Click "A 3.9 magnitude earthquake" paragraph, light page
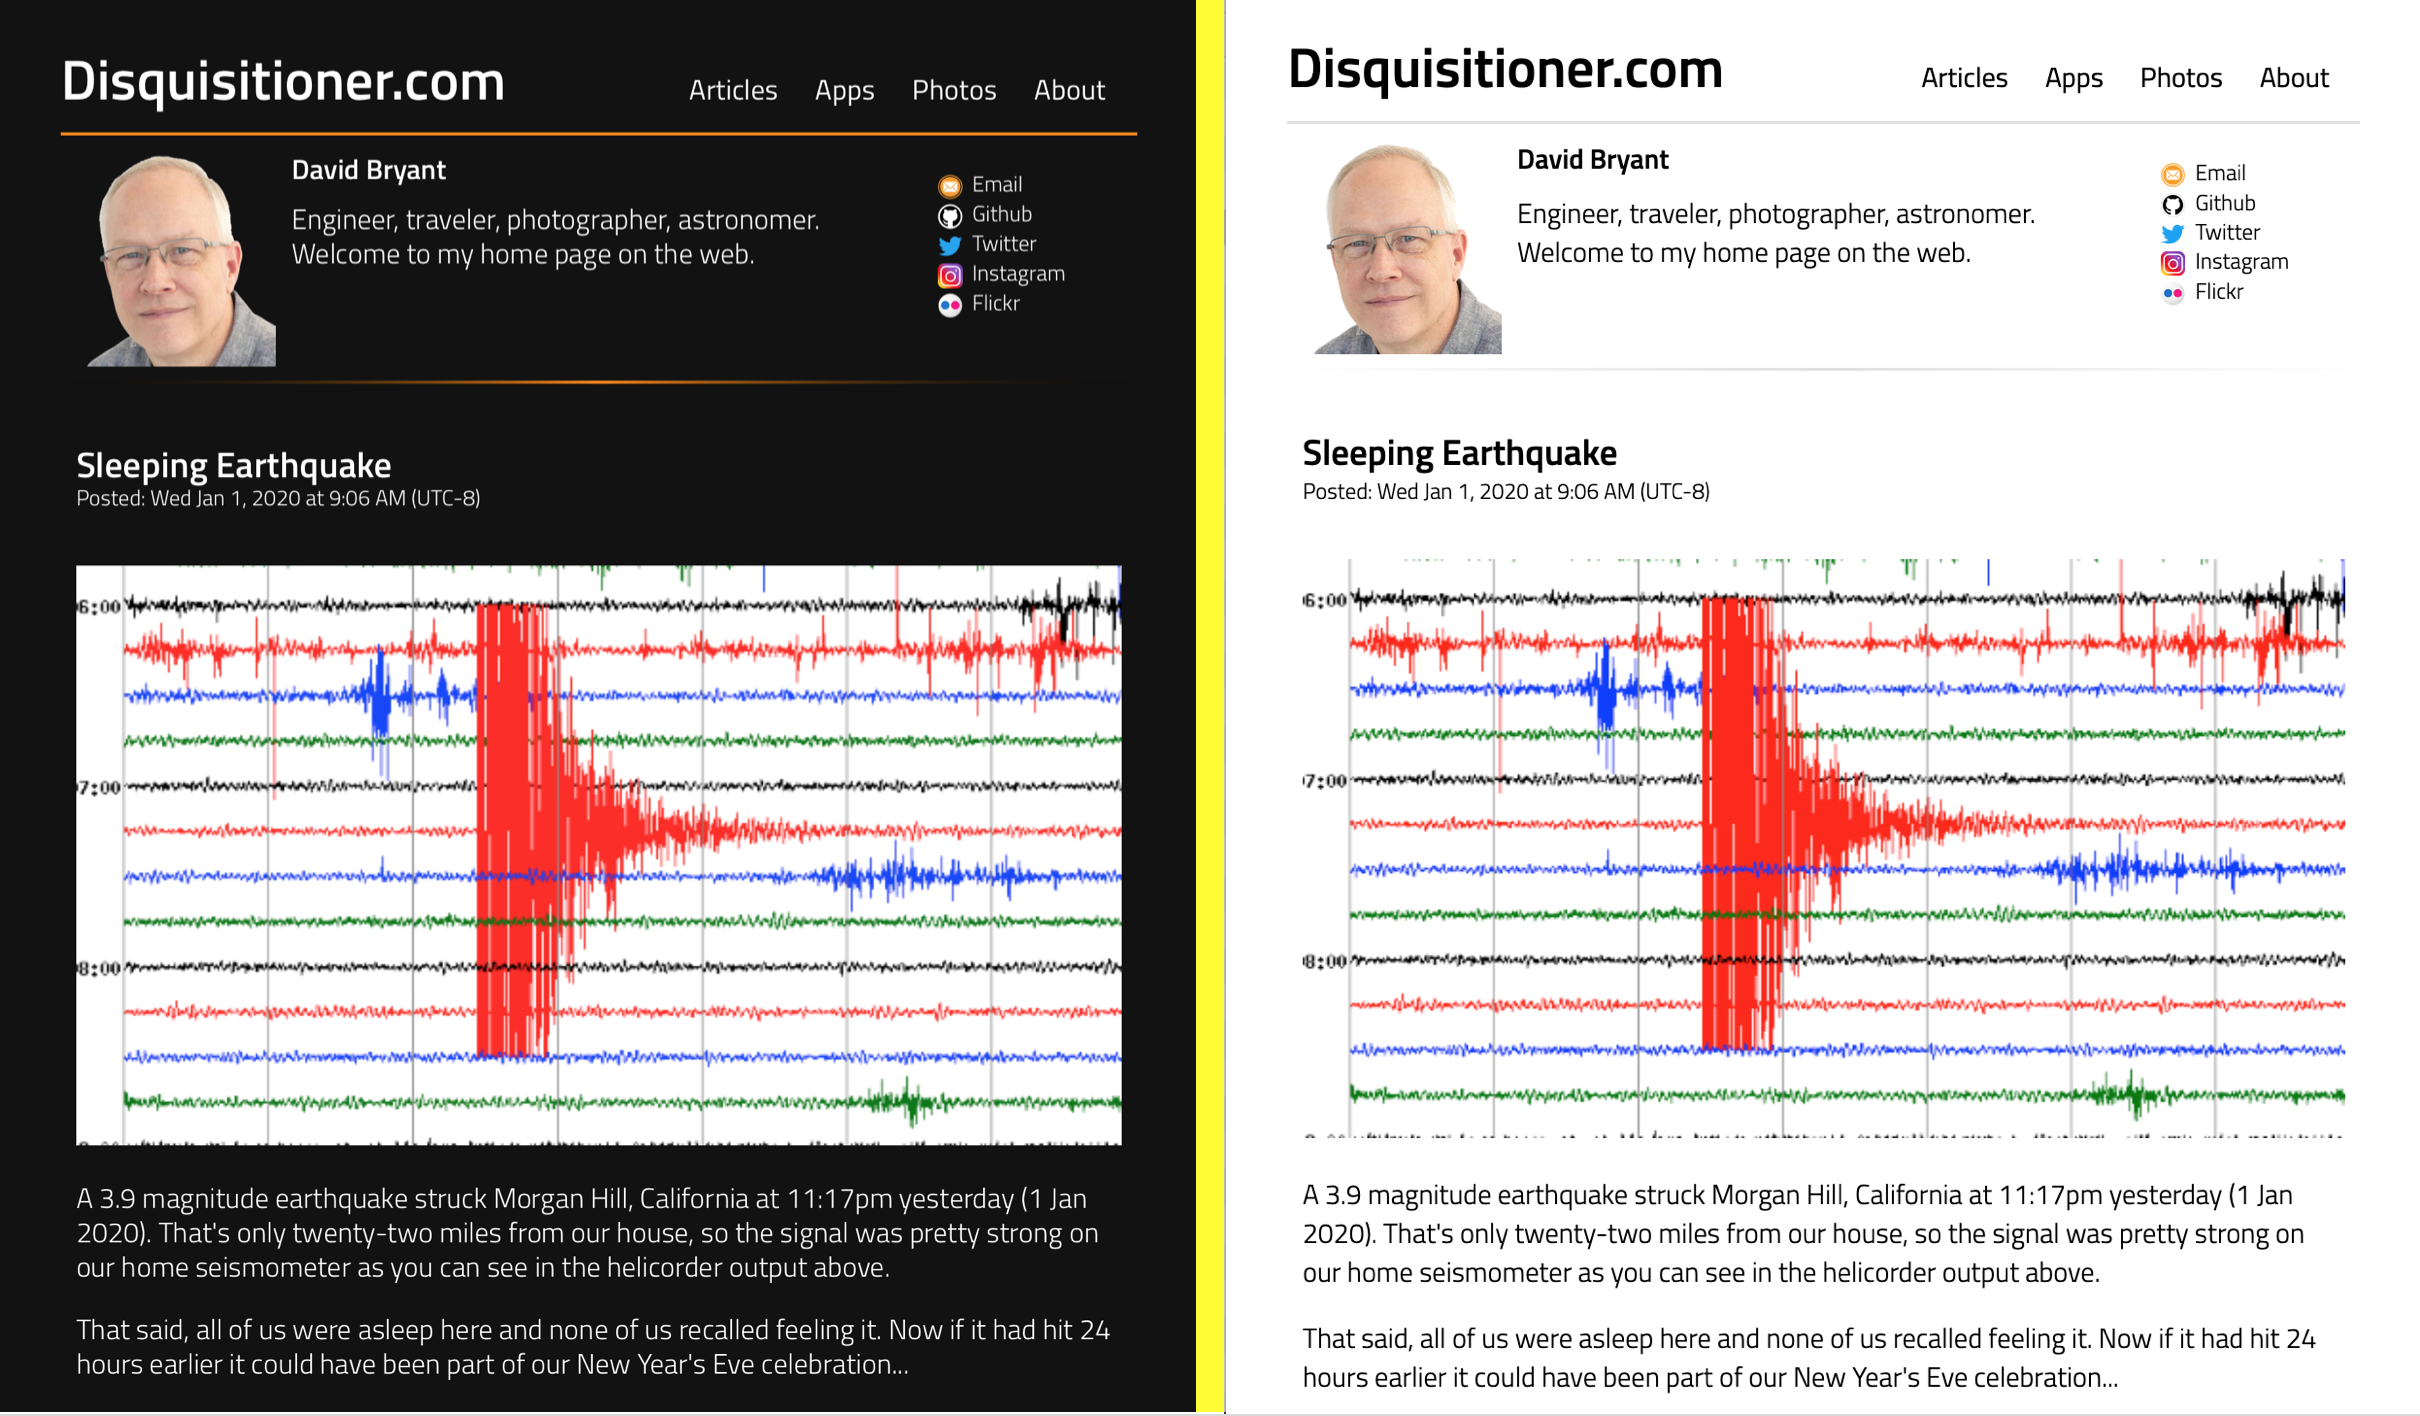Screen dimensions: 2420x1416 pyautogui.click(x=1803, y=1234)
